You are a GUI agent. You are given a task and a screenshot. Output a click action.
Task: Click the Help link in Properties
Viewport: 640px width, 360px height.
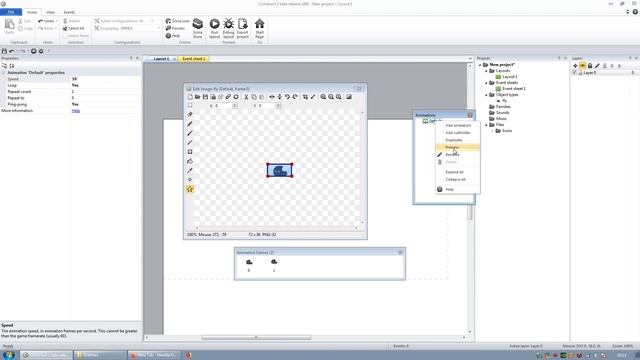pos(76,111)
